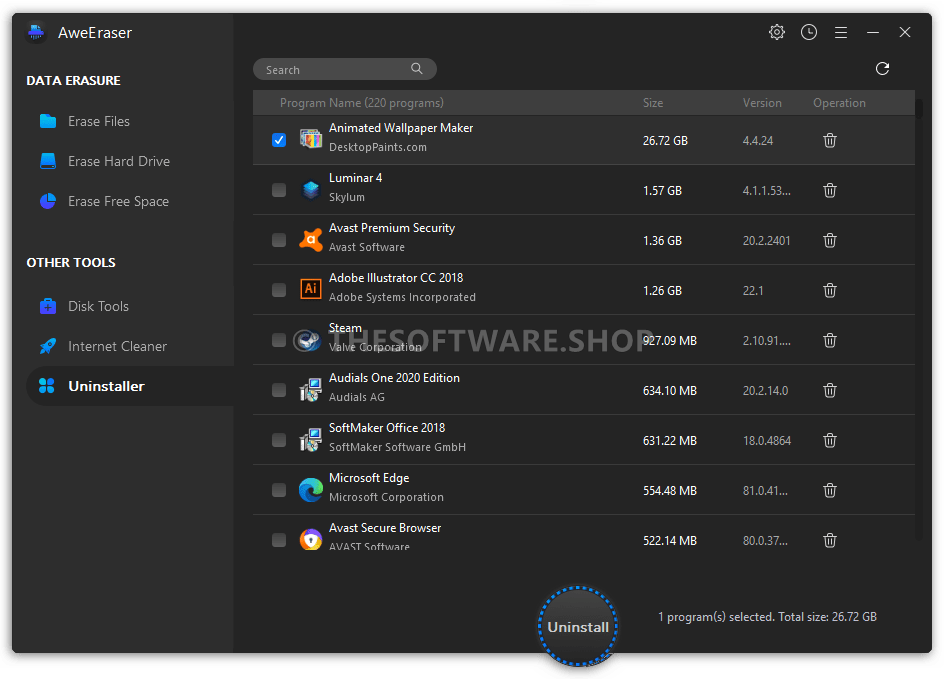
Task: Click version '18.0.4864' cell
Action: (x=766, y=441)
